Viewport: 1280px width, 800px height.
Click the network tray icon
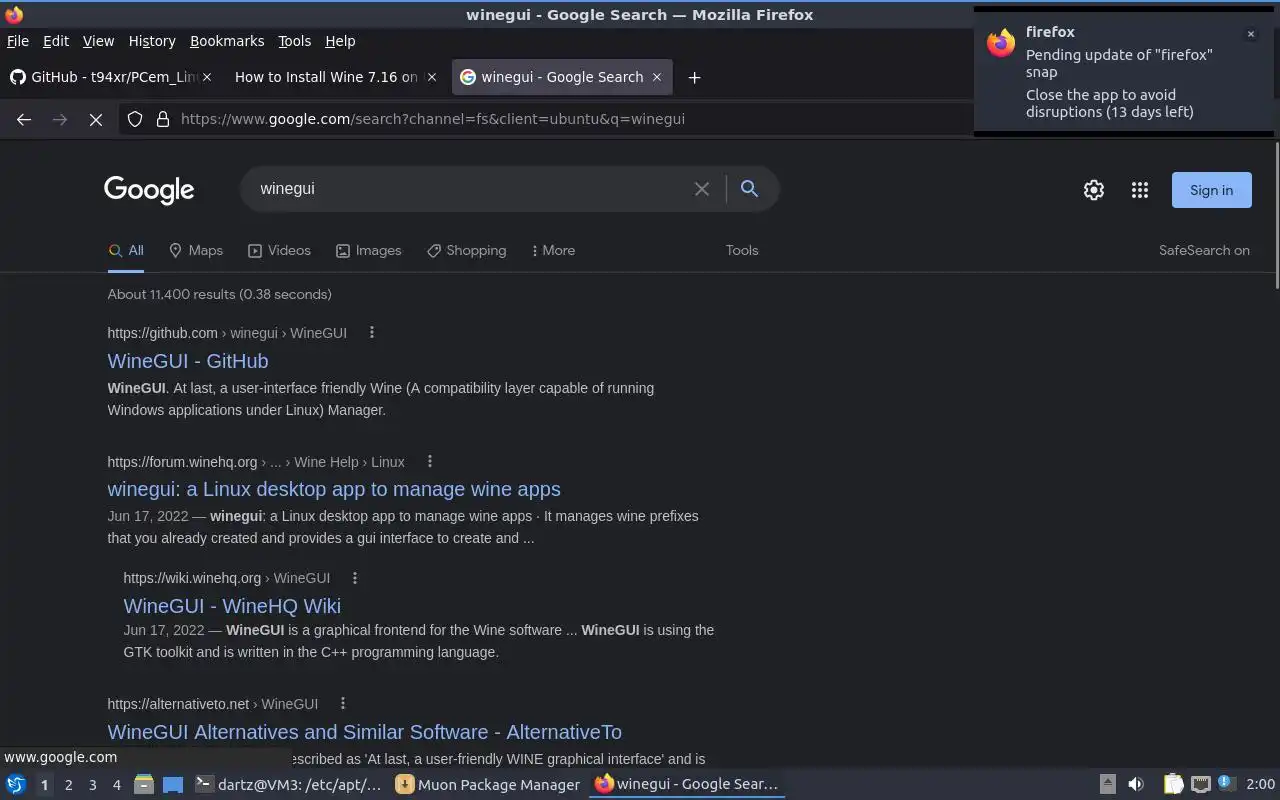[x=1201, y=784]
